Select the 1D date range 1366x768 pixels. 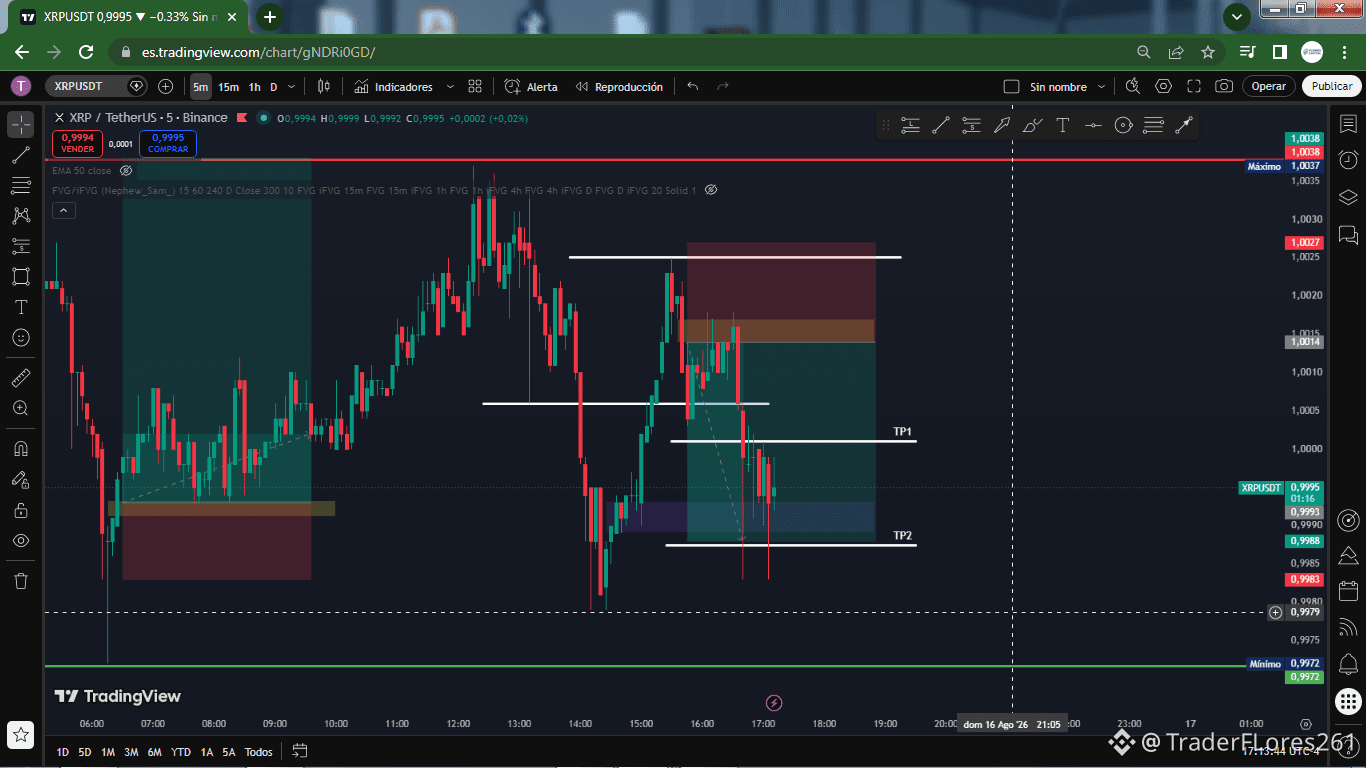coord(63,752)
